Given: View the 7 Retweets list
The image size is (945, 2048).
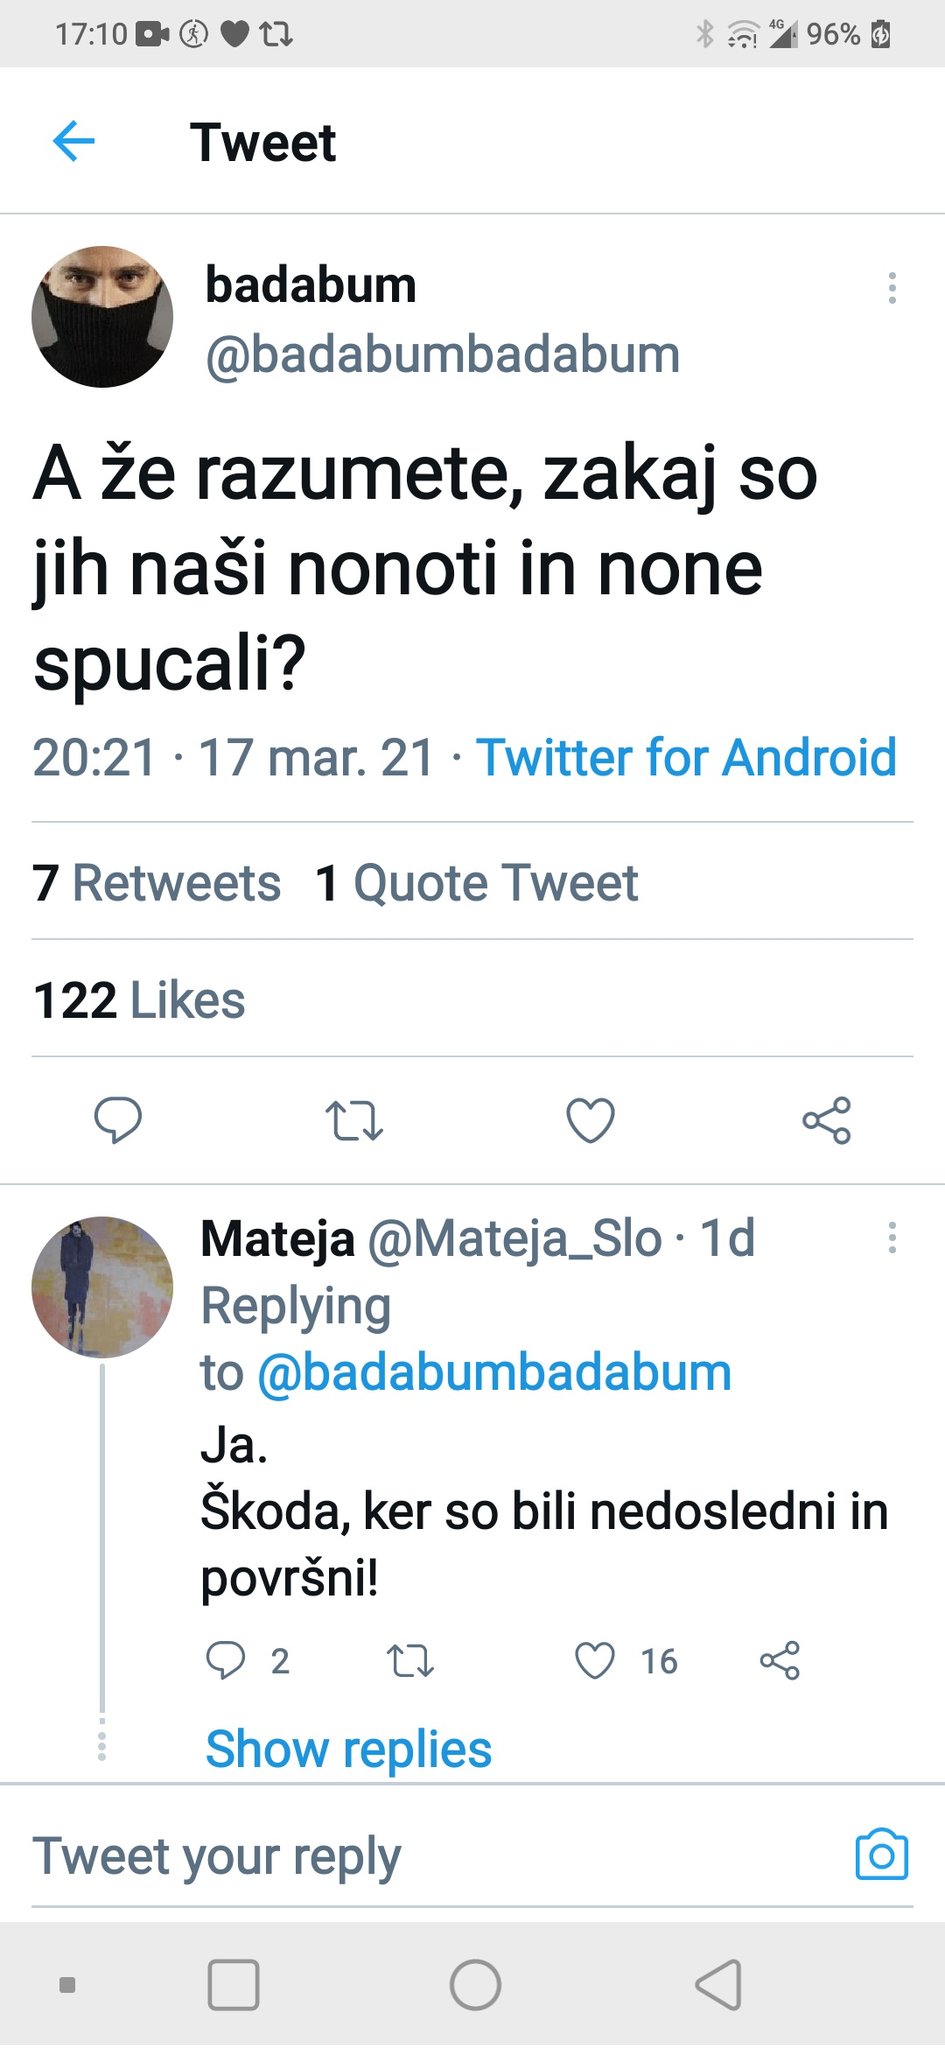Looking at the screenshot, I should point(157,883).
